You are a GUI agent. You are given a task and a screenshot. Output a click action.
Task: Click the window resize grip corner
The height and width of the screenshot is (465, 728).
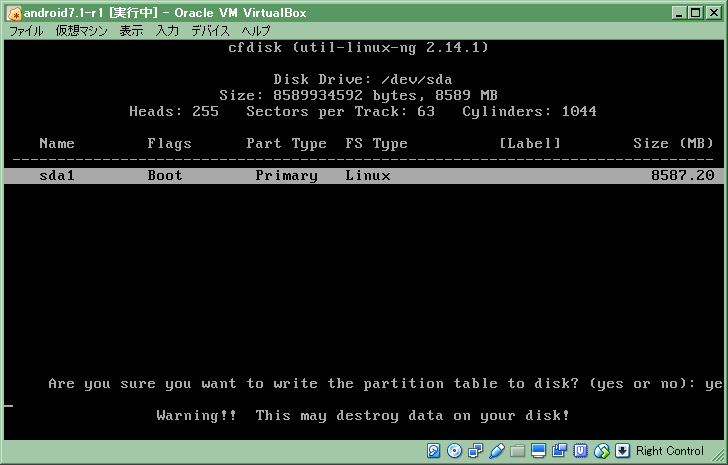719,454
